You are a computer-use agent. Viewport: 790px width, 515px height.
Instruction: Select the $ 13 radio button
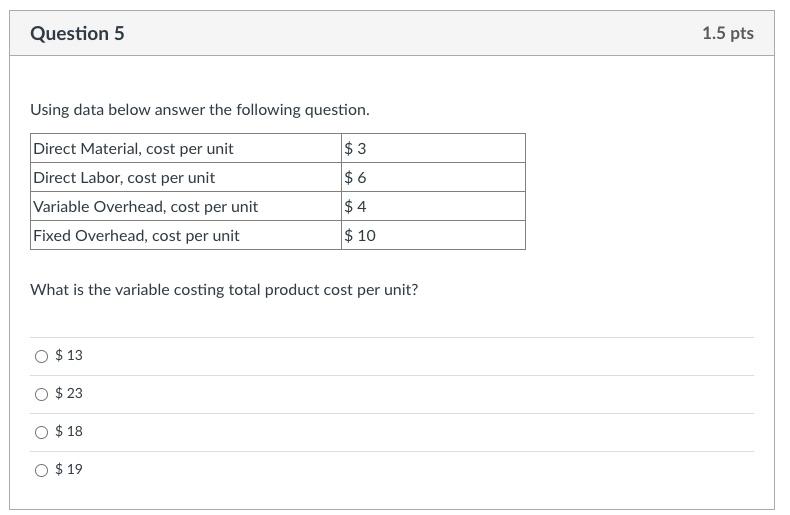(x=41, y=356)
